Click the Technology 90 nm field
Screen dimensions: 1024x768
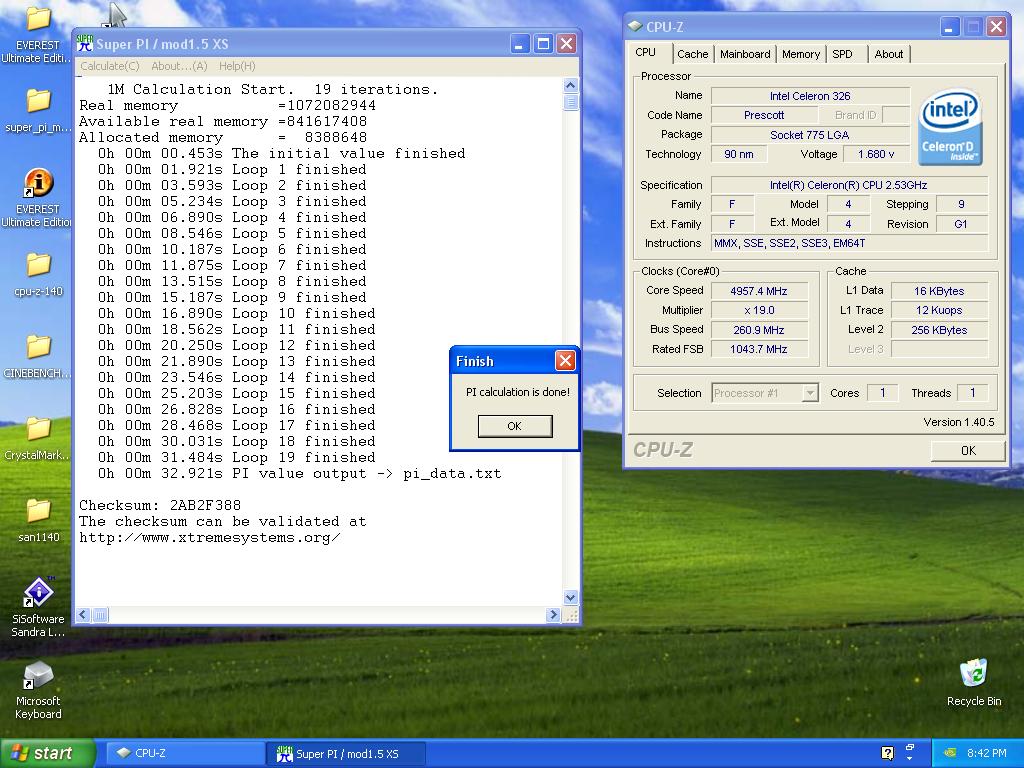click(x=739, y=154)
